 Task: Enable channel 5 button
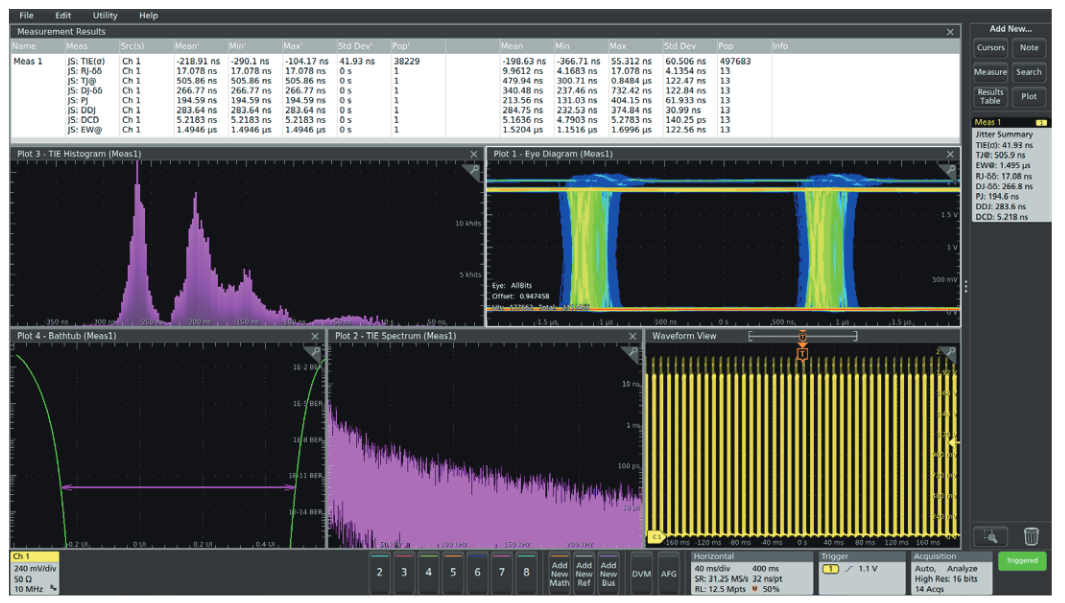[453, 571]
